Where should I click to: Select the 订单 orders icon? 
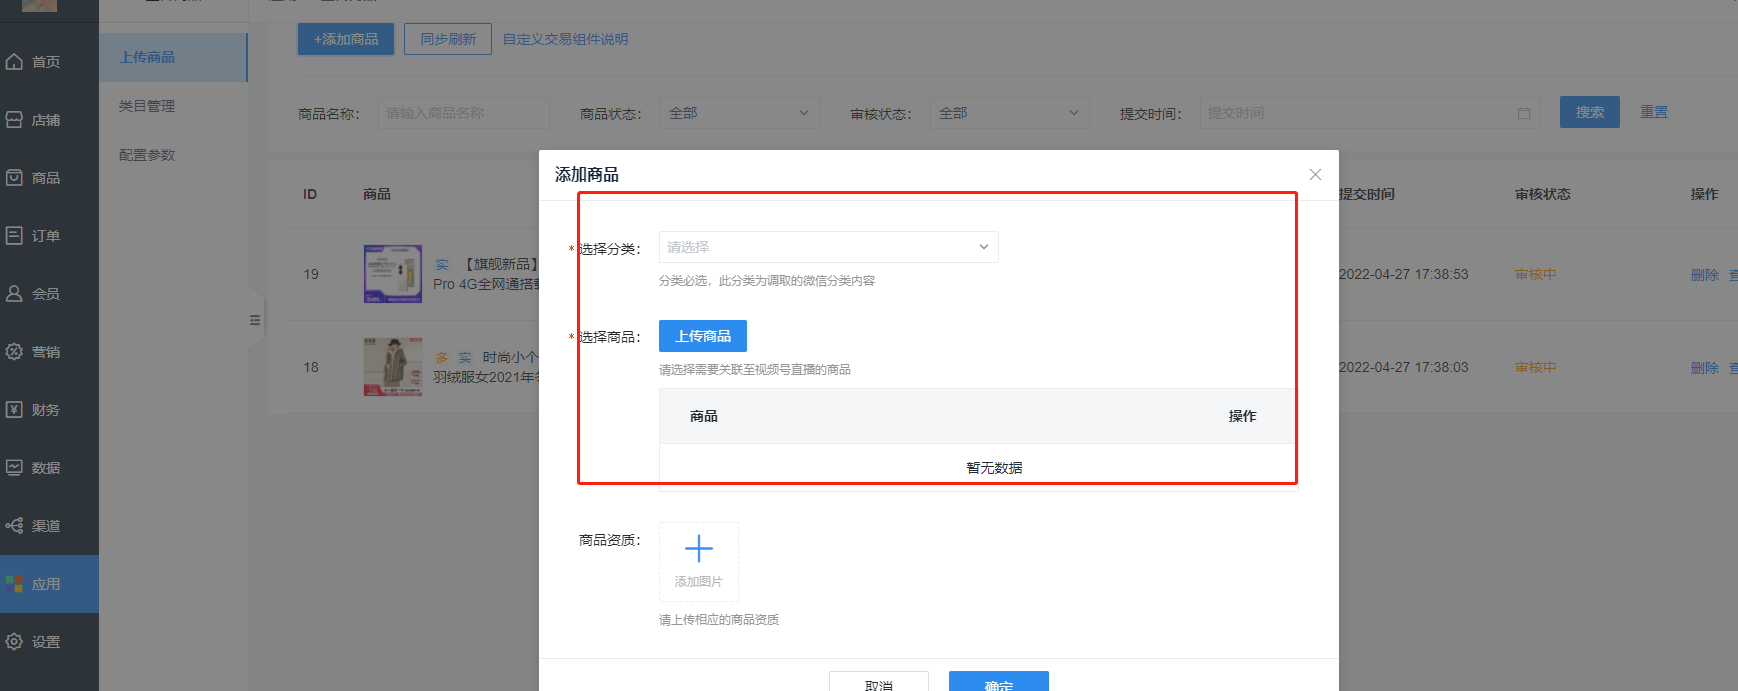click(14, 236)
